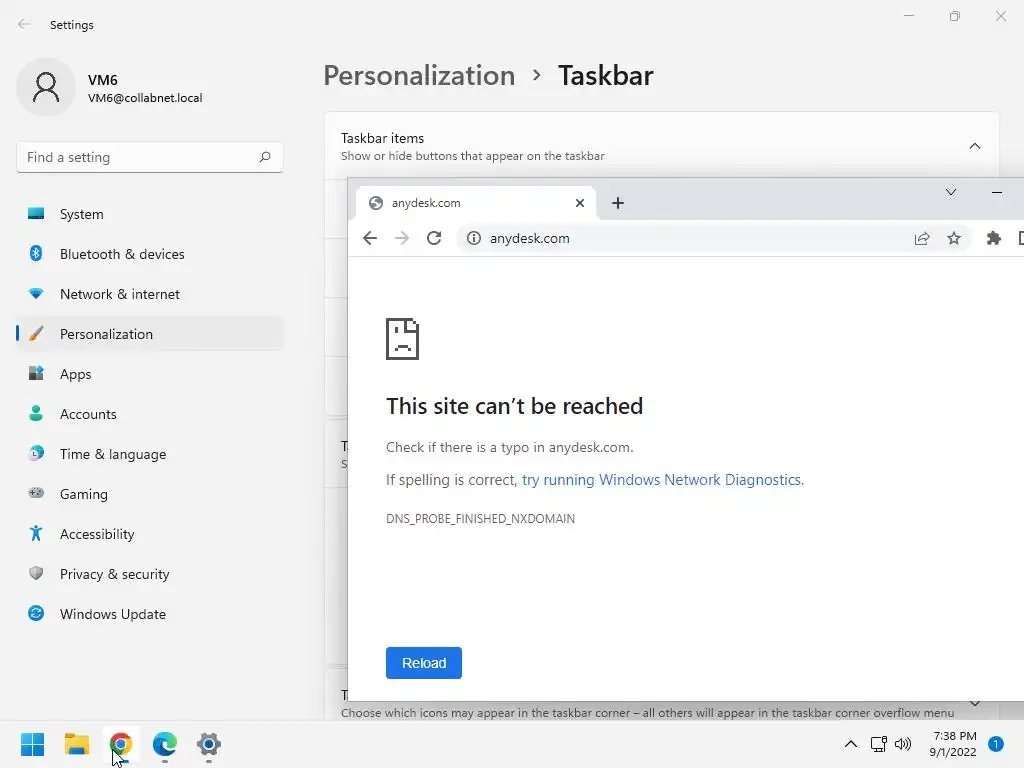This screenshot has width=1024, height=768.
Task: Collapse the Taskbar items section
Action: click(974, 146)
